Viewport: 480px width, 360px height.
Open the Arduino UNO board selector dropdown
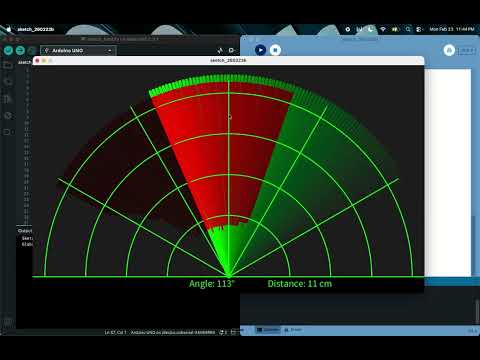(x=78, y=50)
